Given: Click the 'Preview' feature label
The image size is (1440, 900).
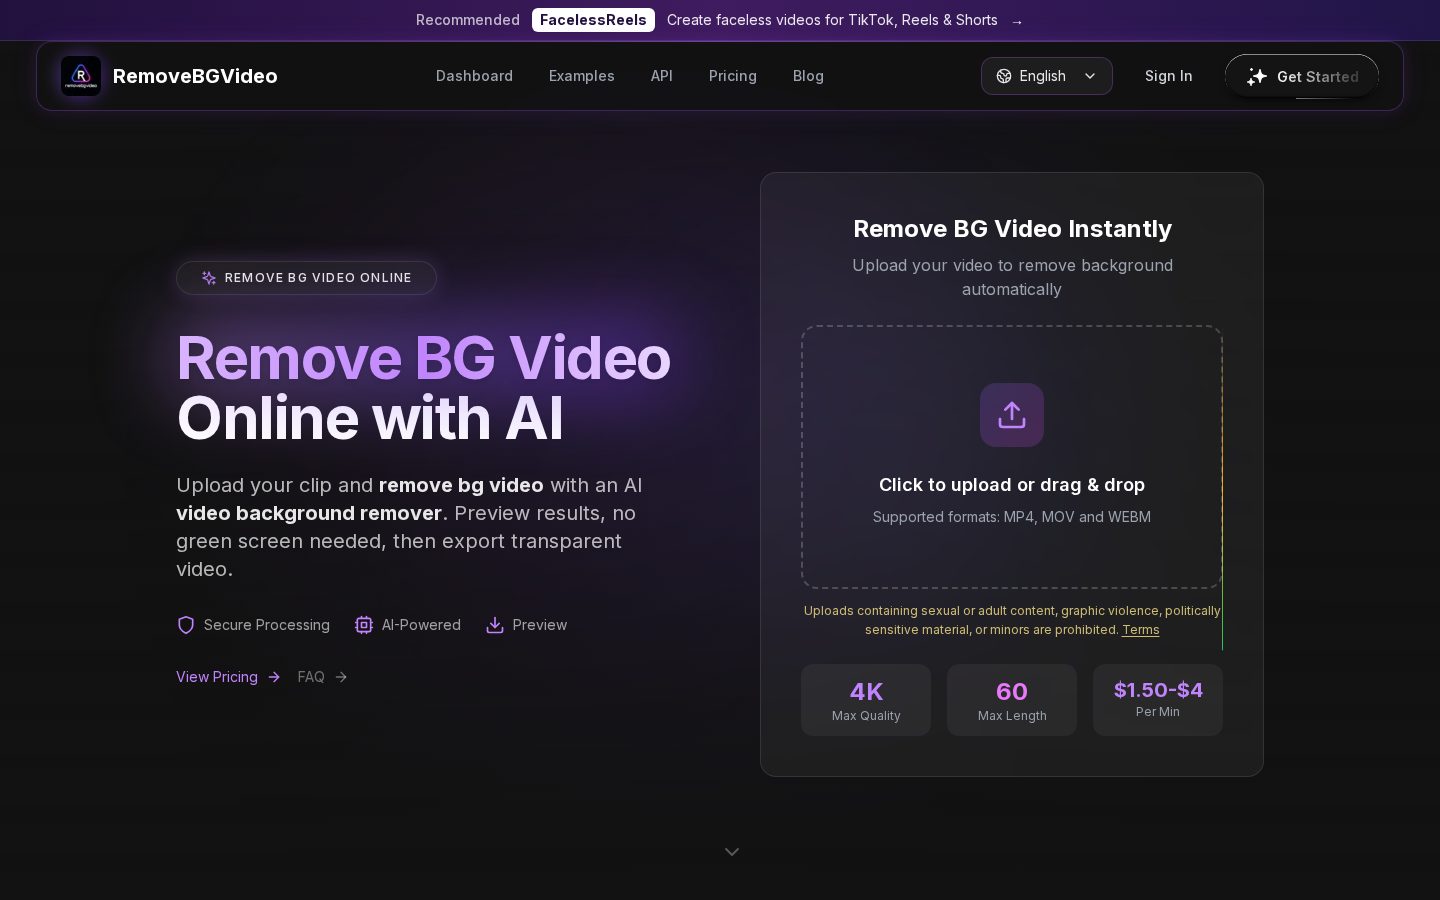Looking at the screenshot, I should (x=540, y=625).
